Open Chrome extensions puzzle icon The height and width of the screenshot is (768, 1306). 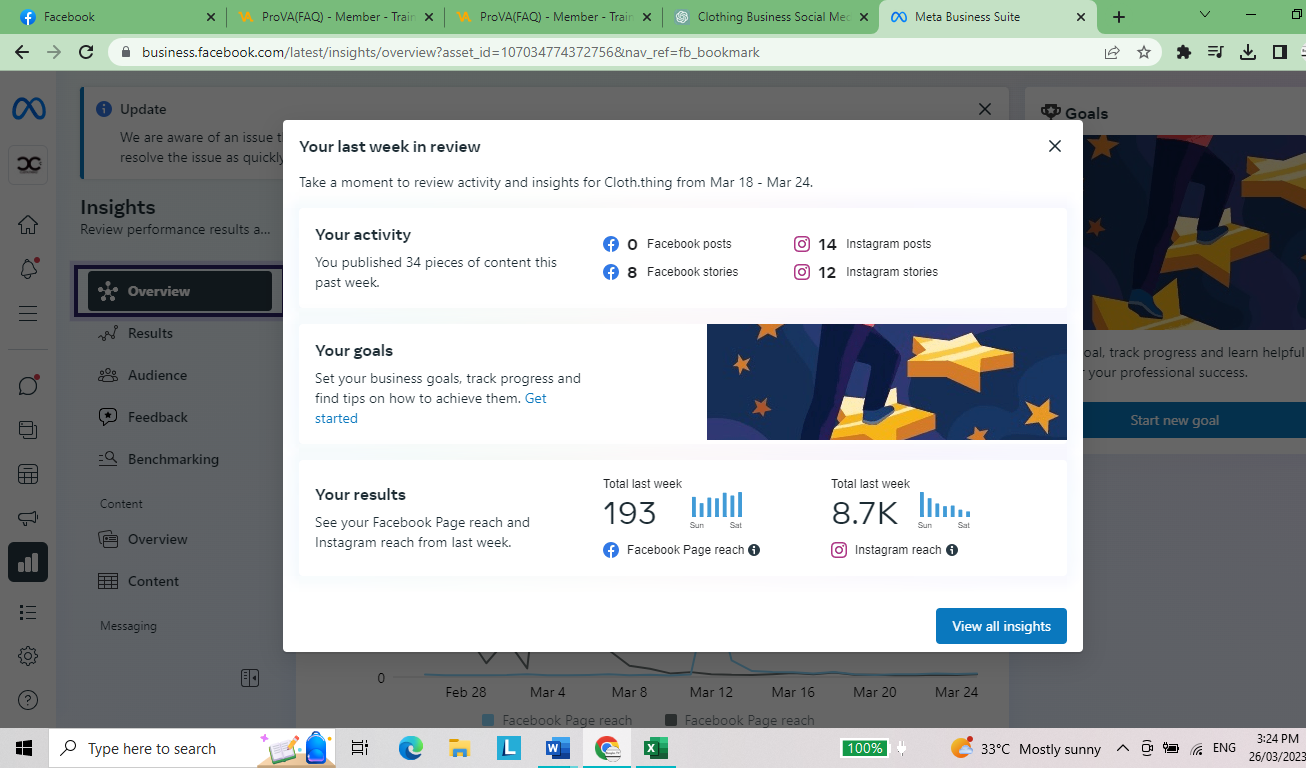tap(1184, 52)
